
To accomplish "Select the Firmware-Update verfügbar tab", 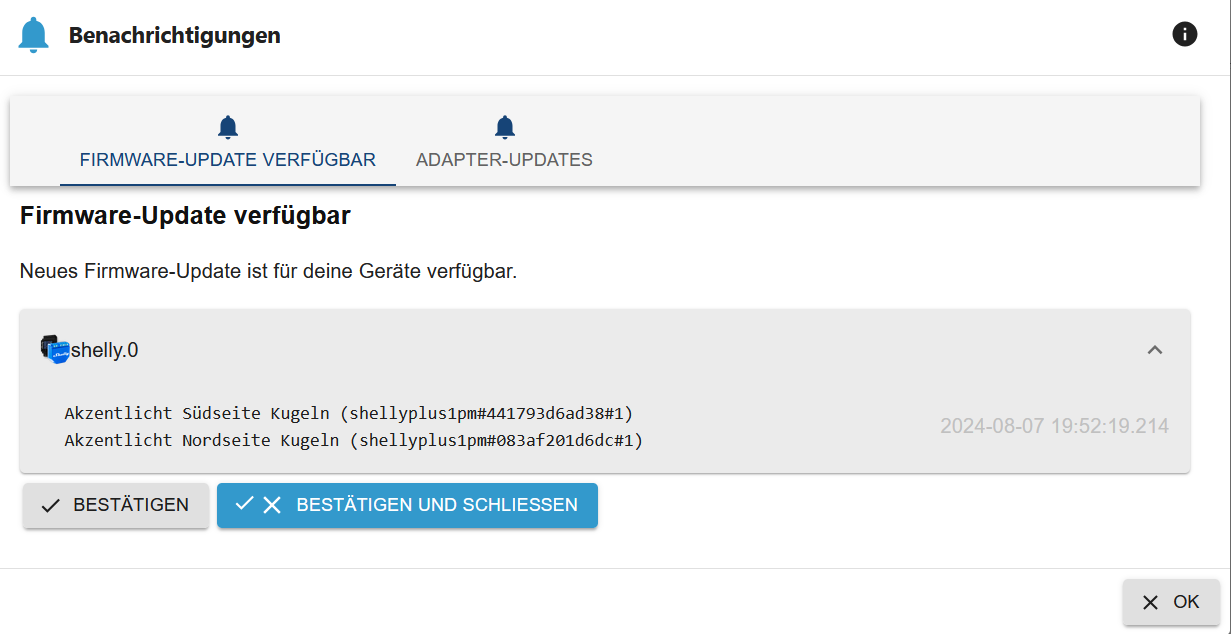I will coord(228,160).
